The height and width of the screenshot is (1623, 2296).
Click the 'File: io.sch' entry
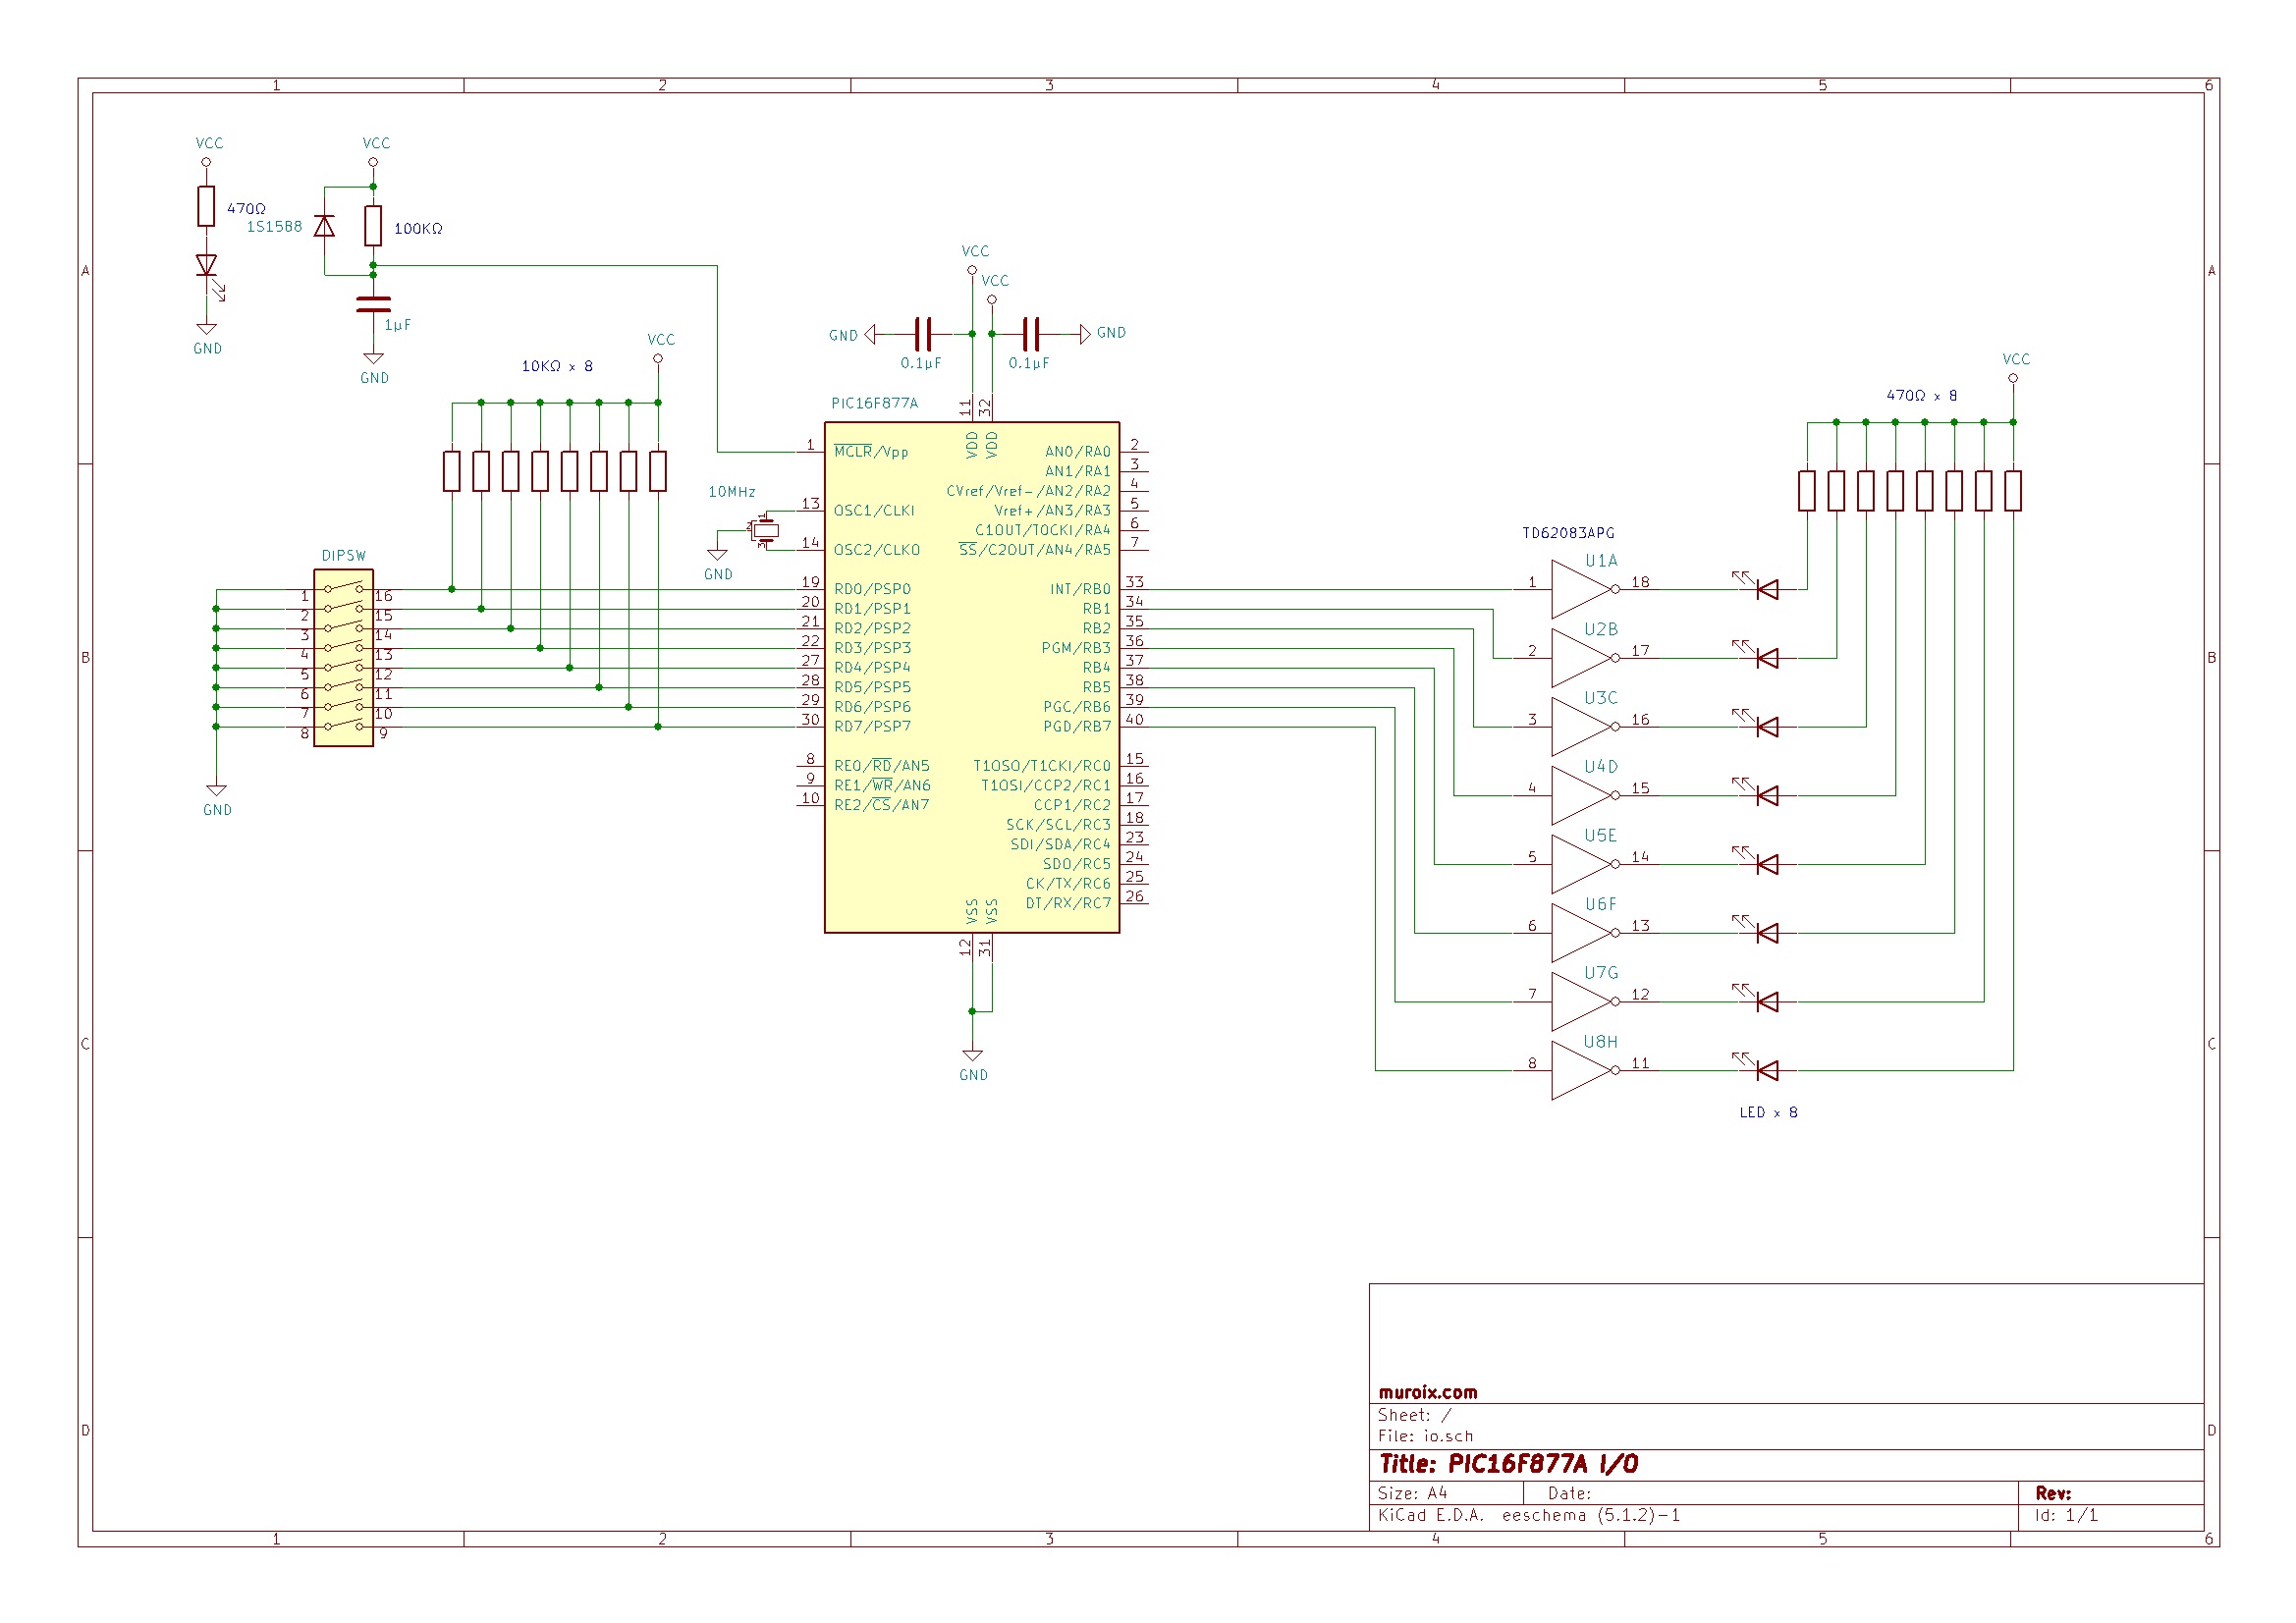[x=1425, y=1436]
